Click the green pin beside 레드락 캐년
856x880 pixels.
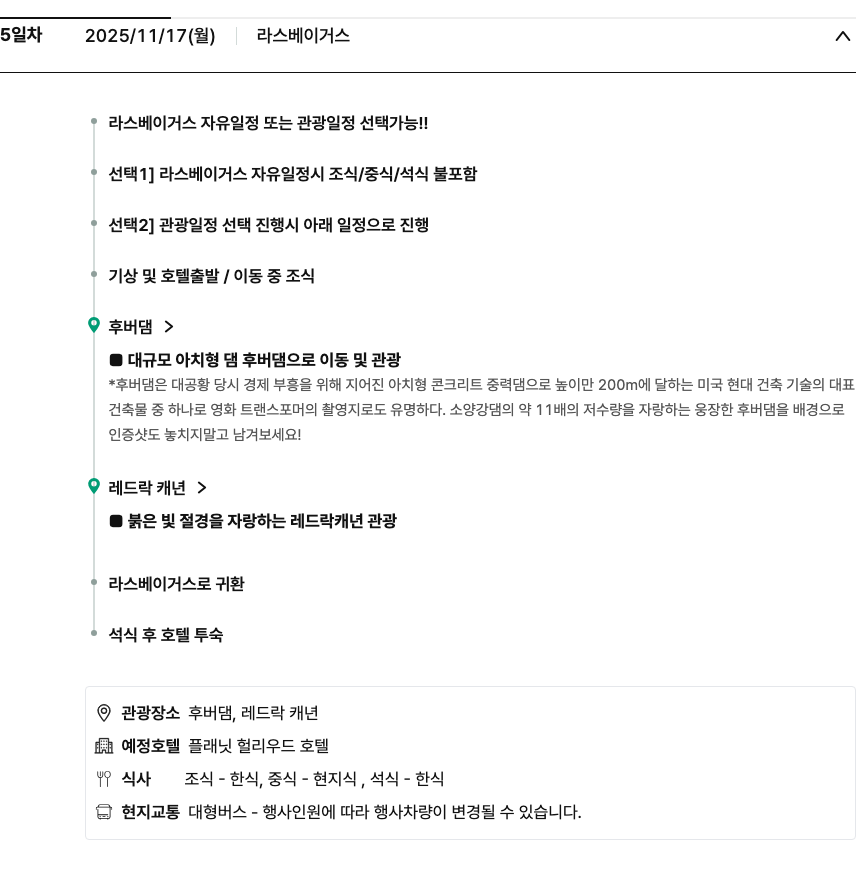click(x=94, y=486)
